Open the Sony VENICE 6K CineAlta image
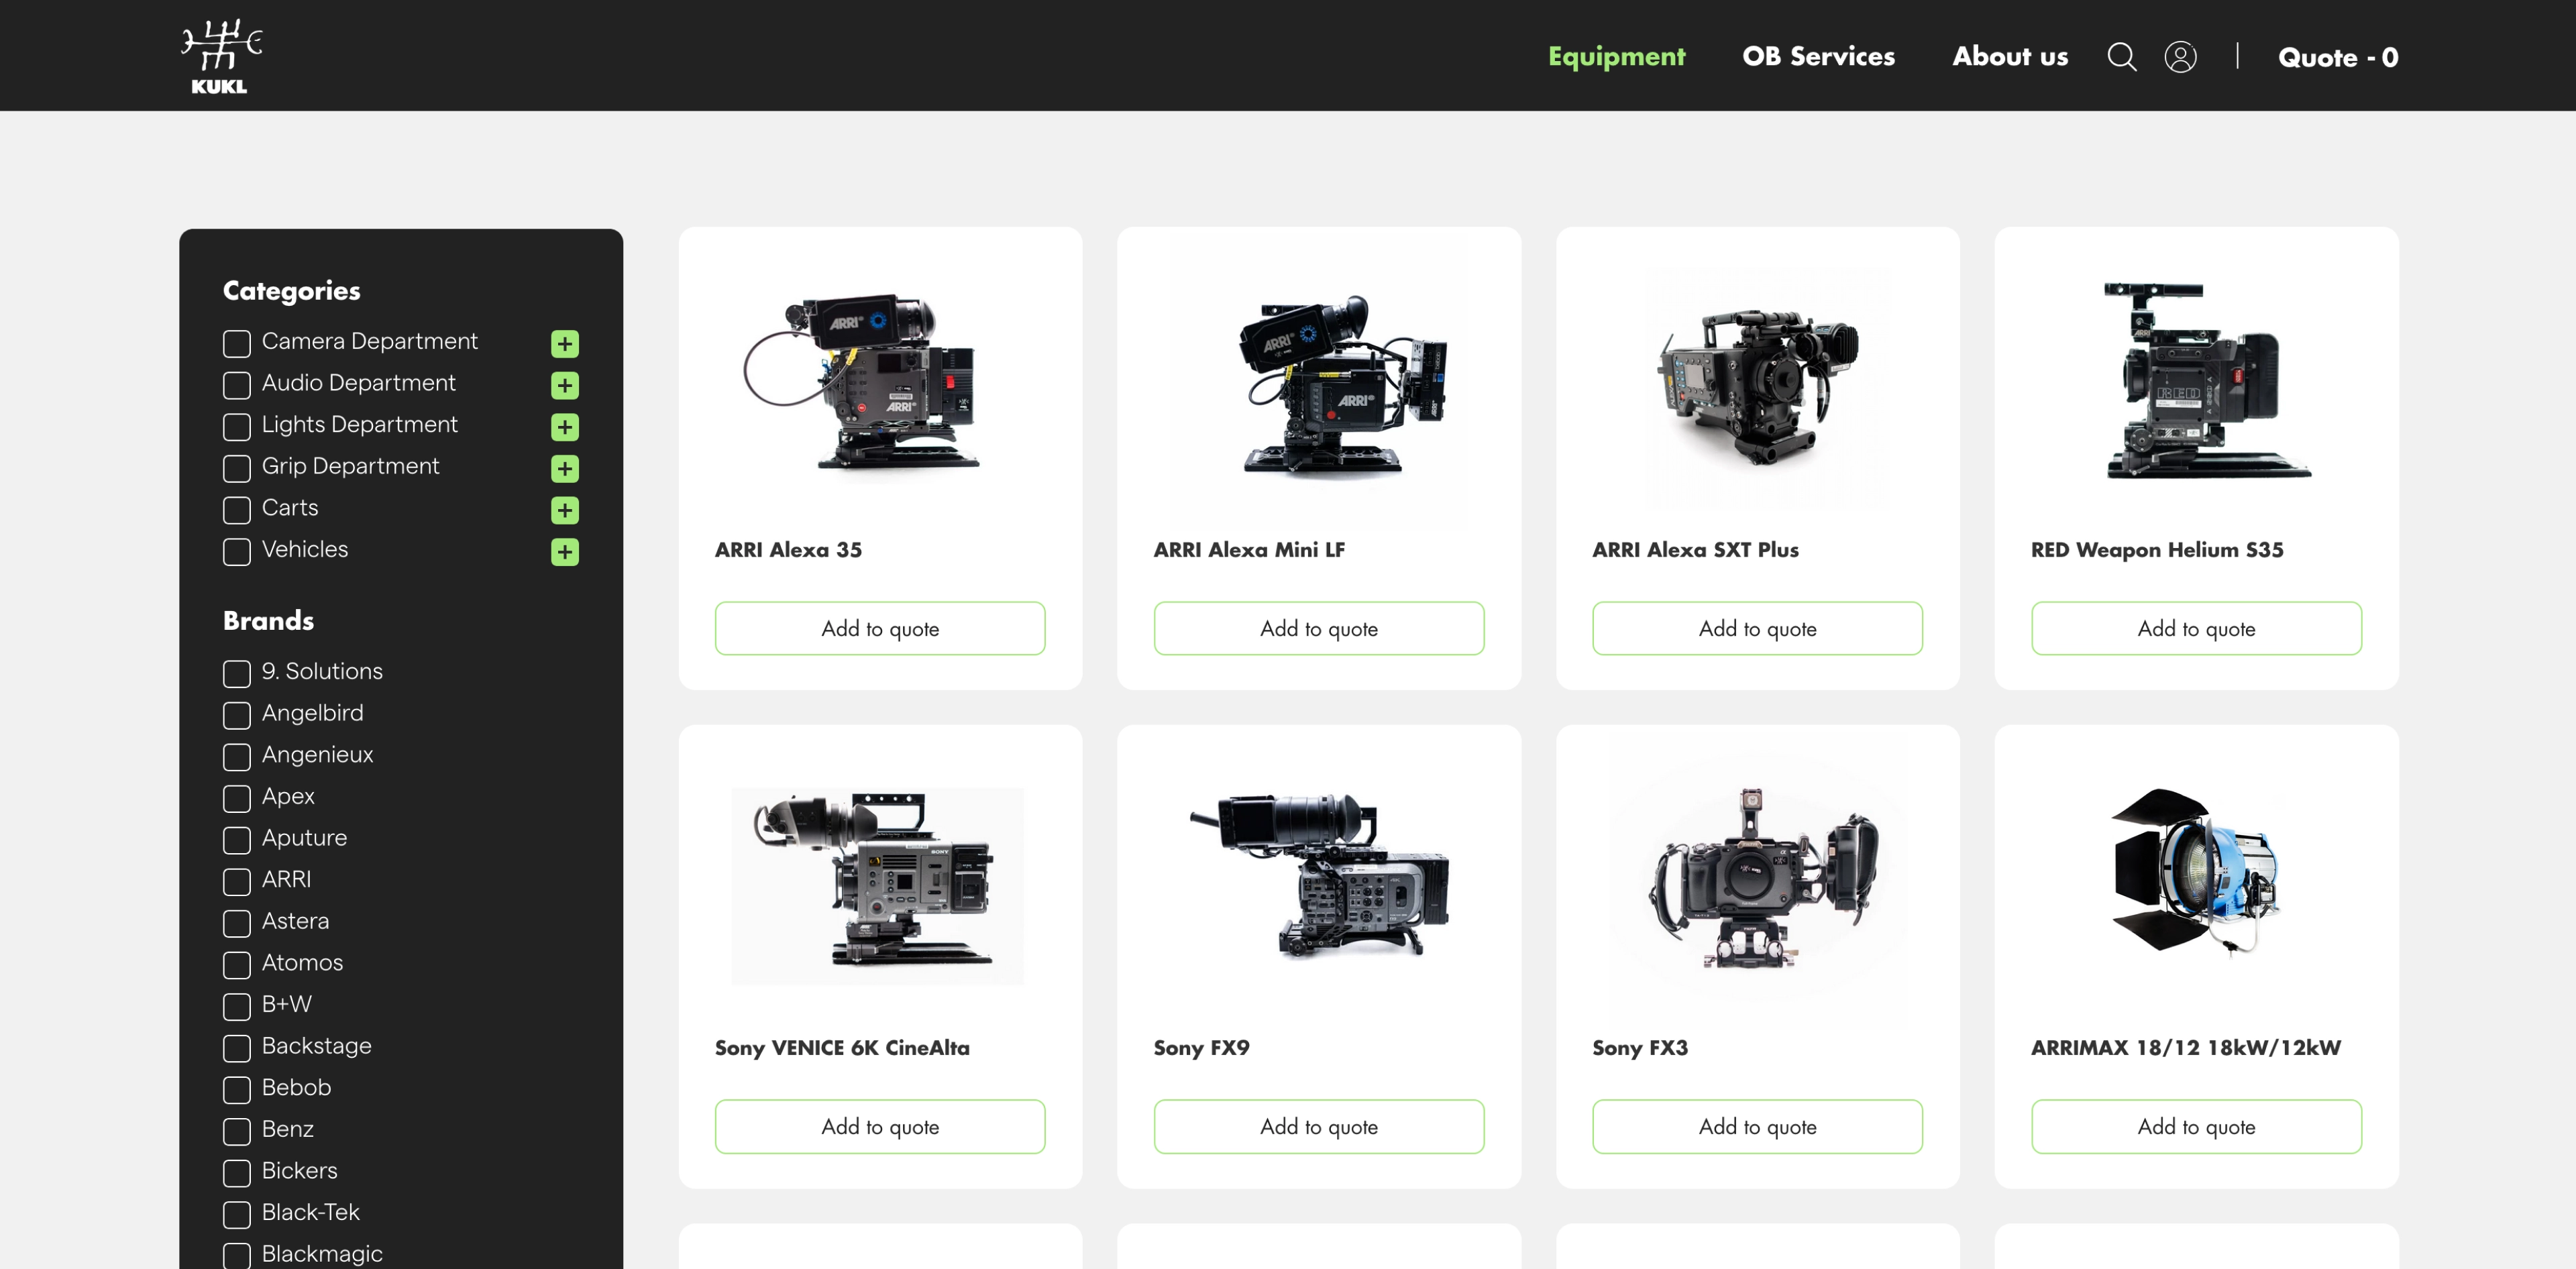Screen dimensions: 2576x1269 (878, 886)
